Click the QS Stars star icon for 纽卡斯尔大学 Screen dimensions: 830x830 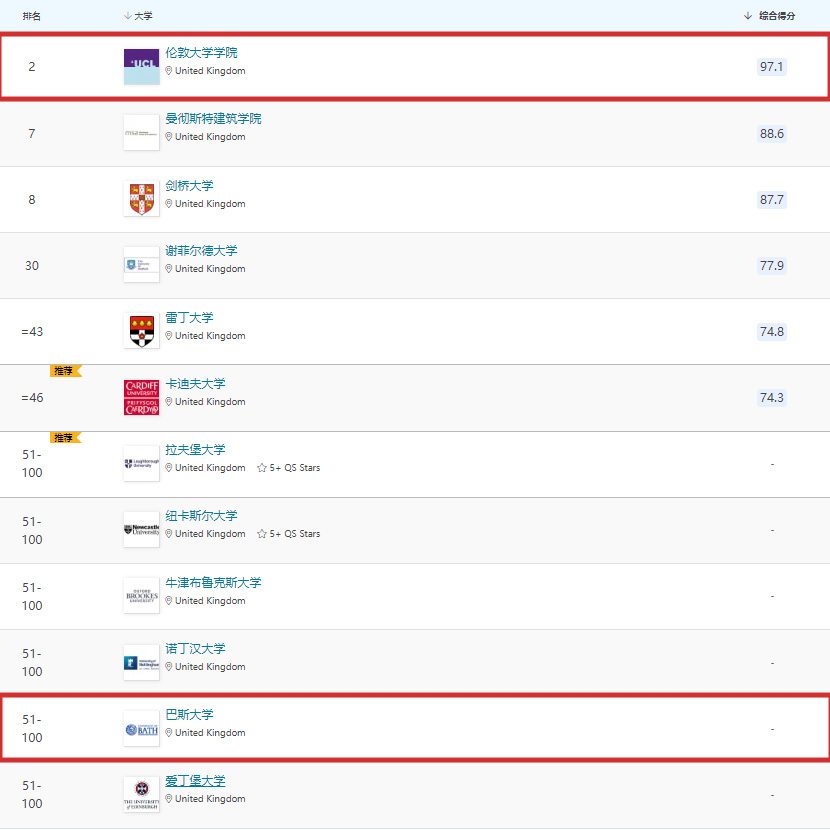coord(261,534)
